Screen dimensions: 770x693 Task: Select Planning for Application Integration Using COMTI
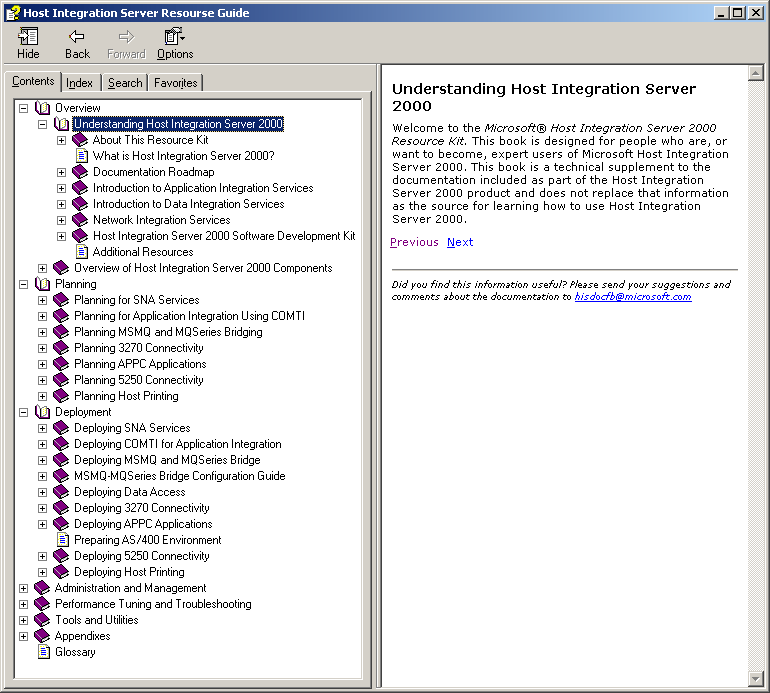[x=190, y=316]
